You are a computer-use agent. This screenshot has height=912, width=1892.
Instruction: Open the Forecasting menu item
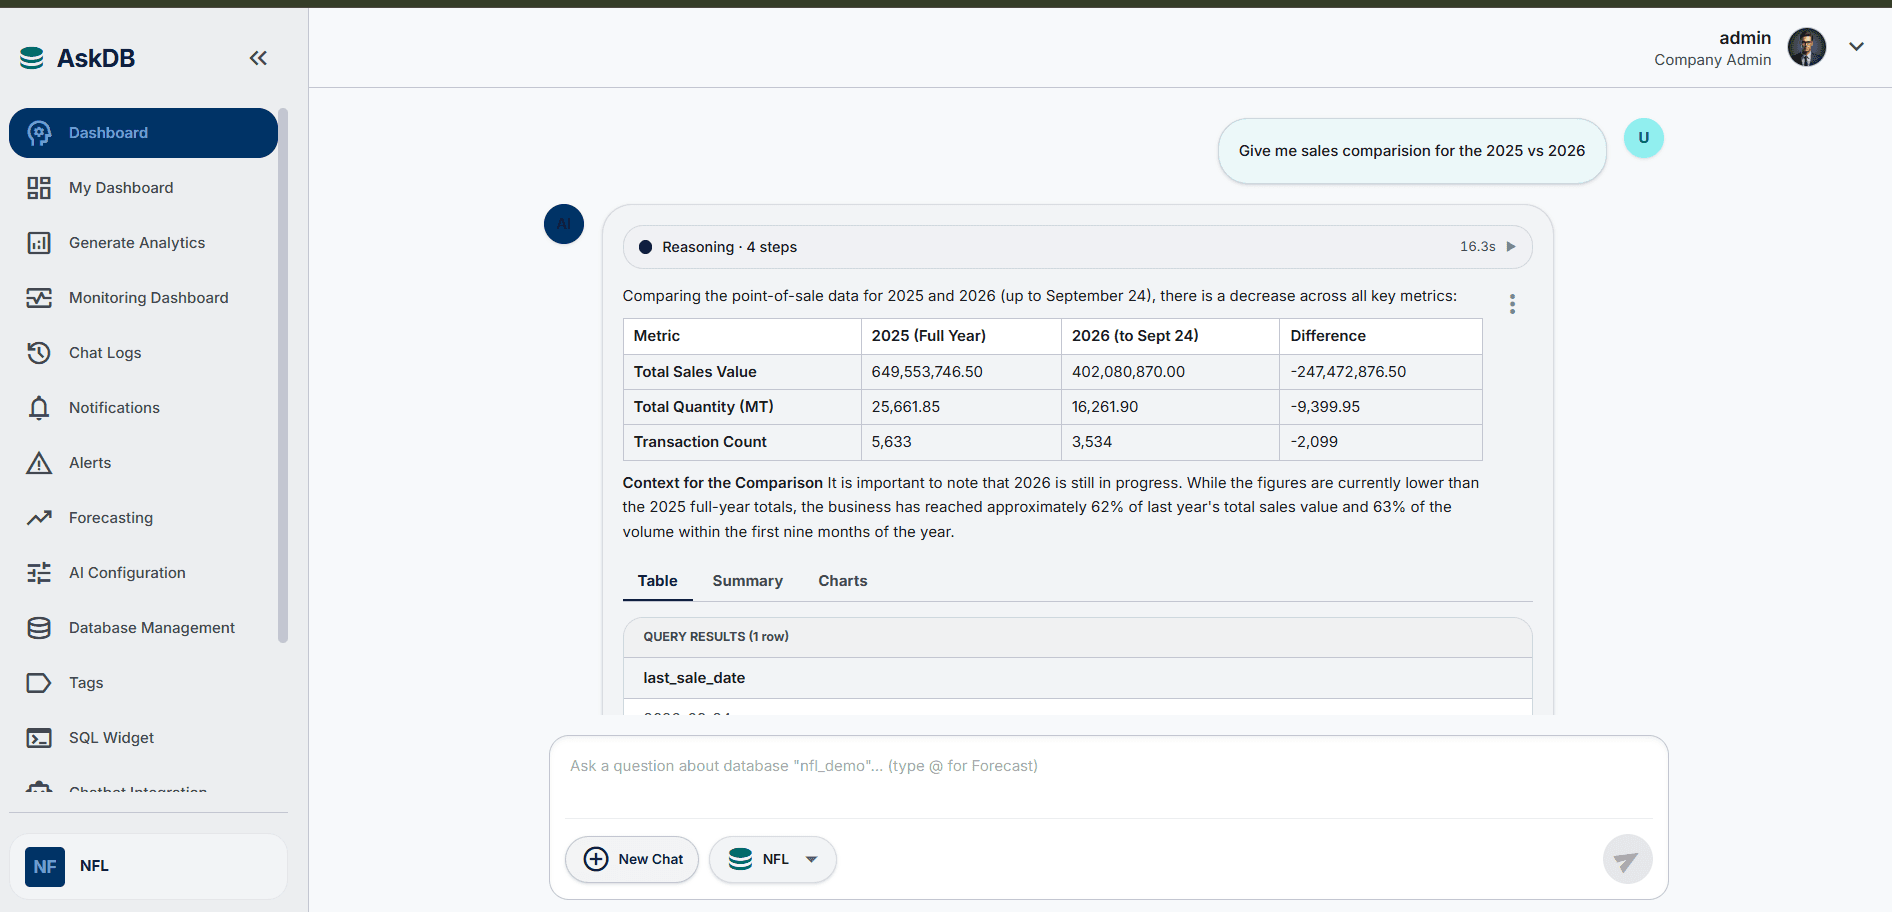[143, 518]
